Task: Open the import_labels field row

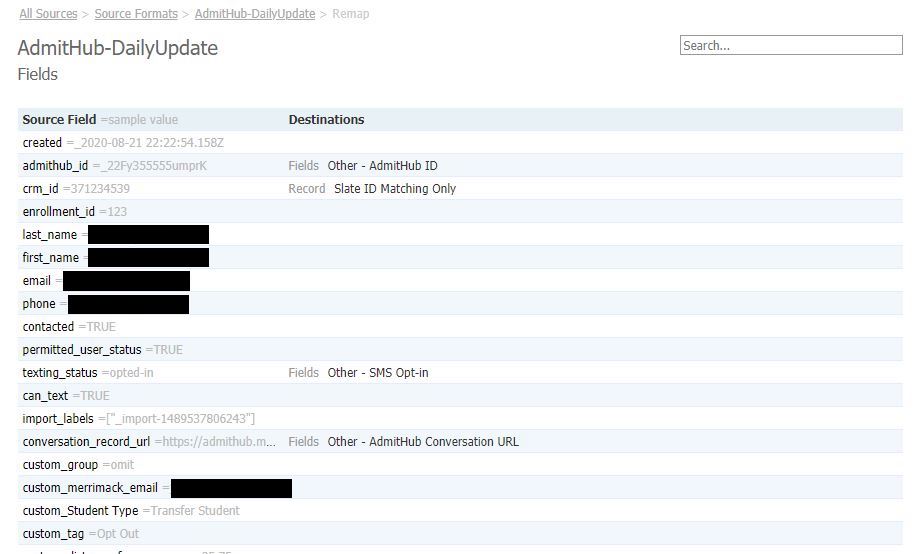Action: click(x=460, y=419)
